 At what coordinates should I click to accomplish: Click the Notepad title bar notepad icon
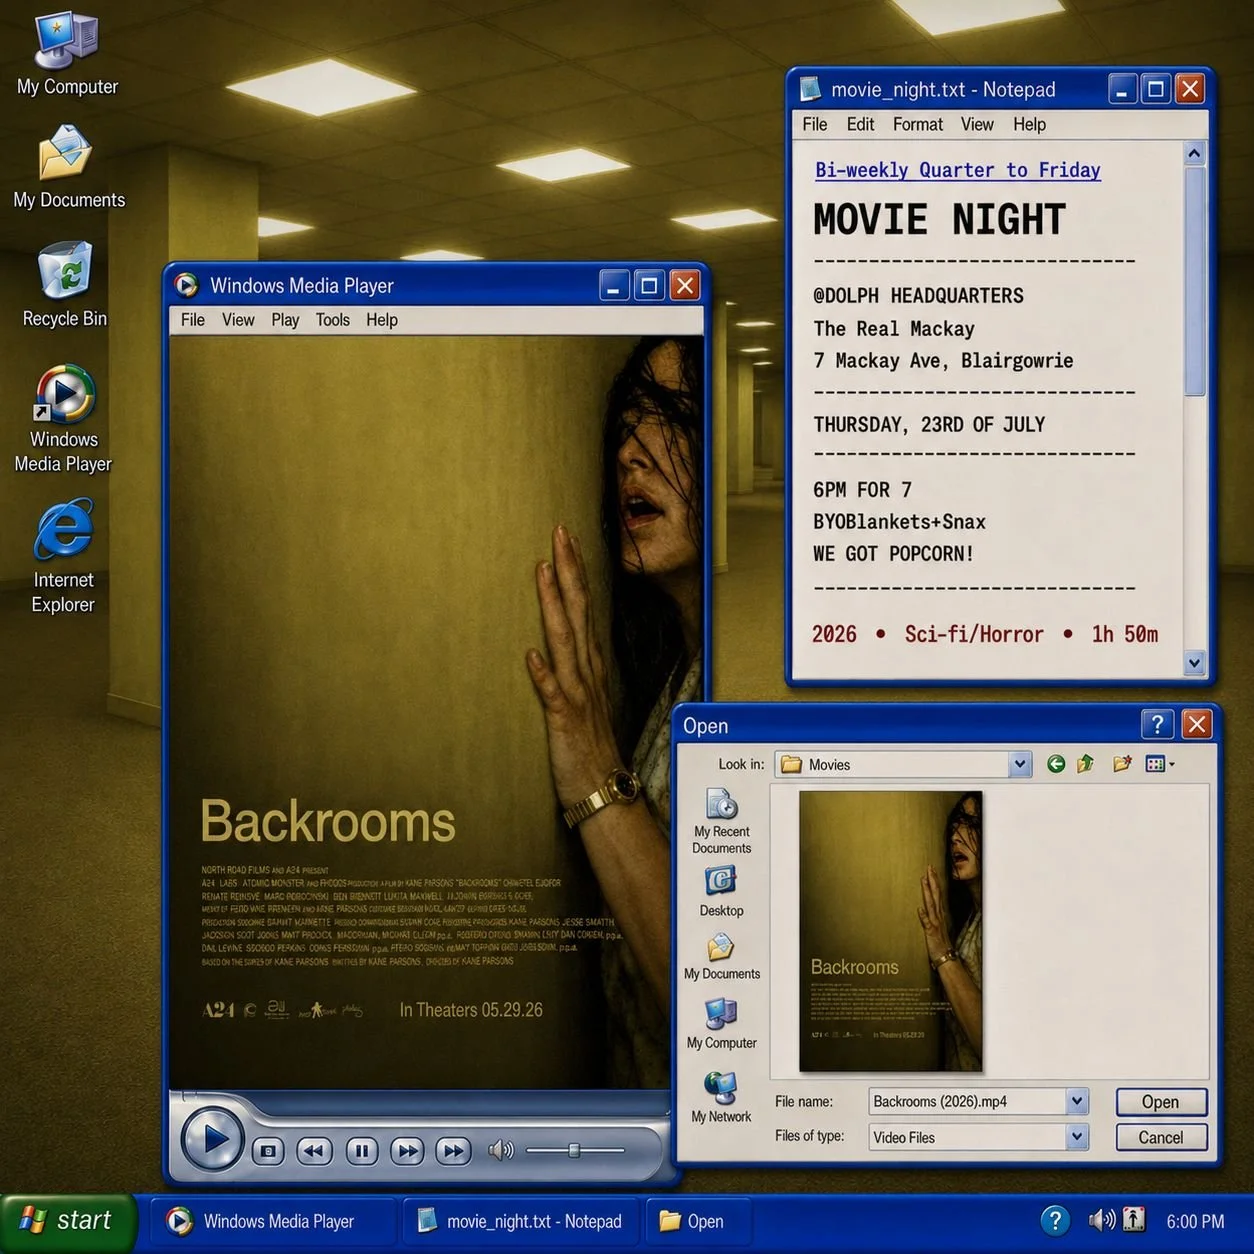click(810, 89)
